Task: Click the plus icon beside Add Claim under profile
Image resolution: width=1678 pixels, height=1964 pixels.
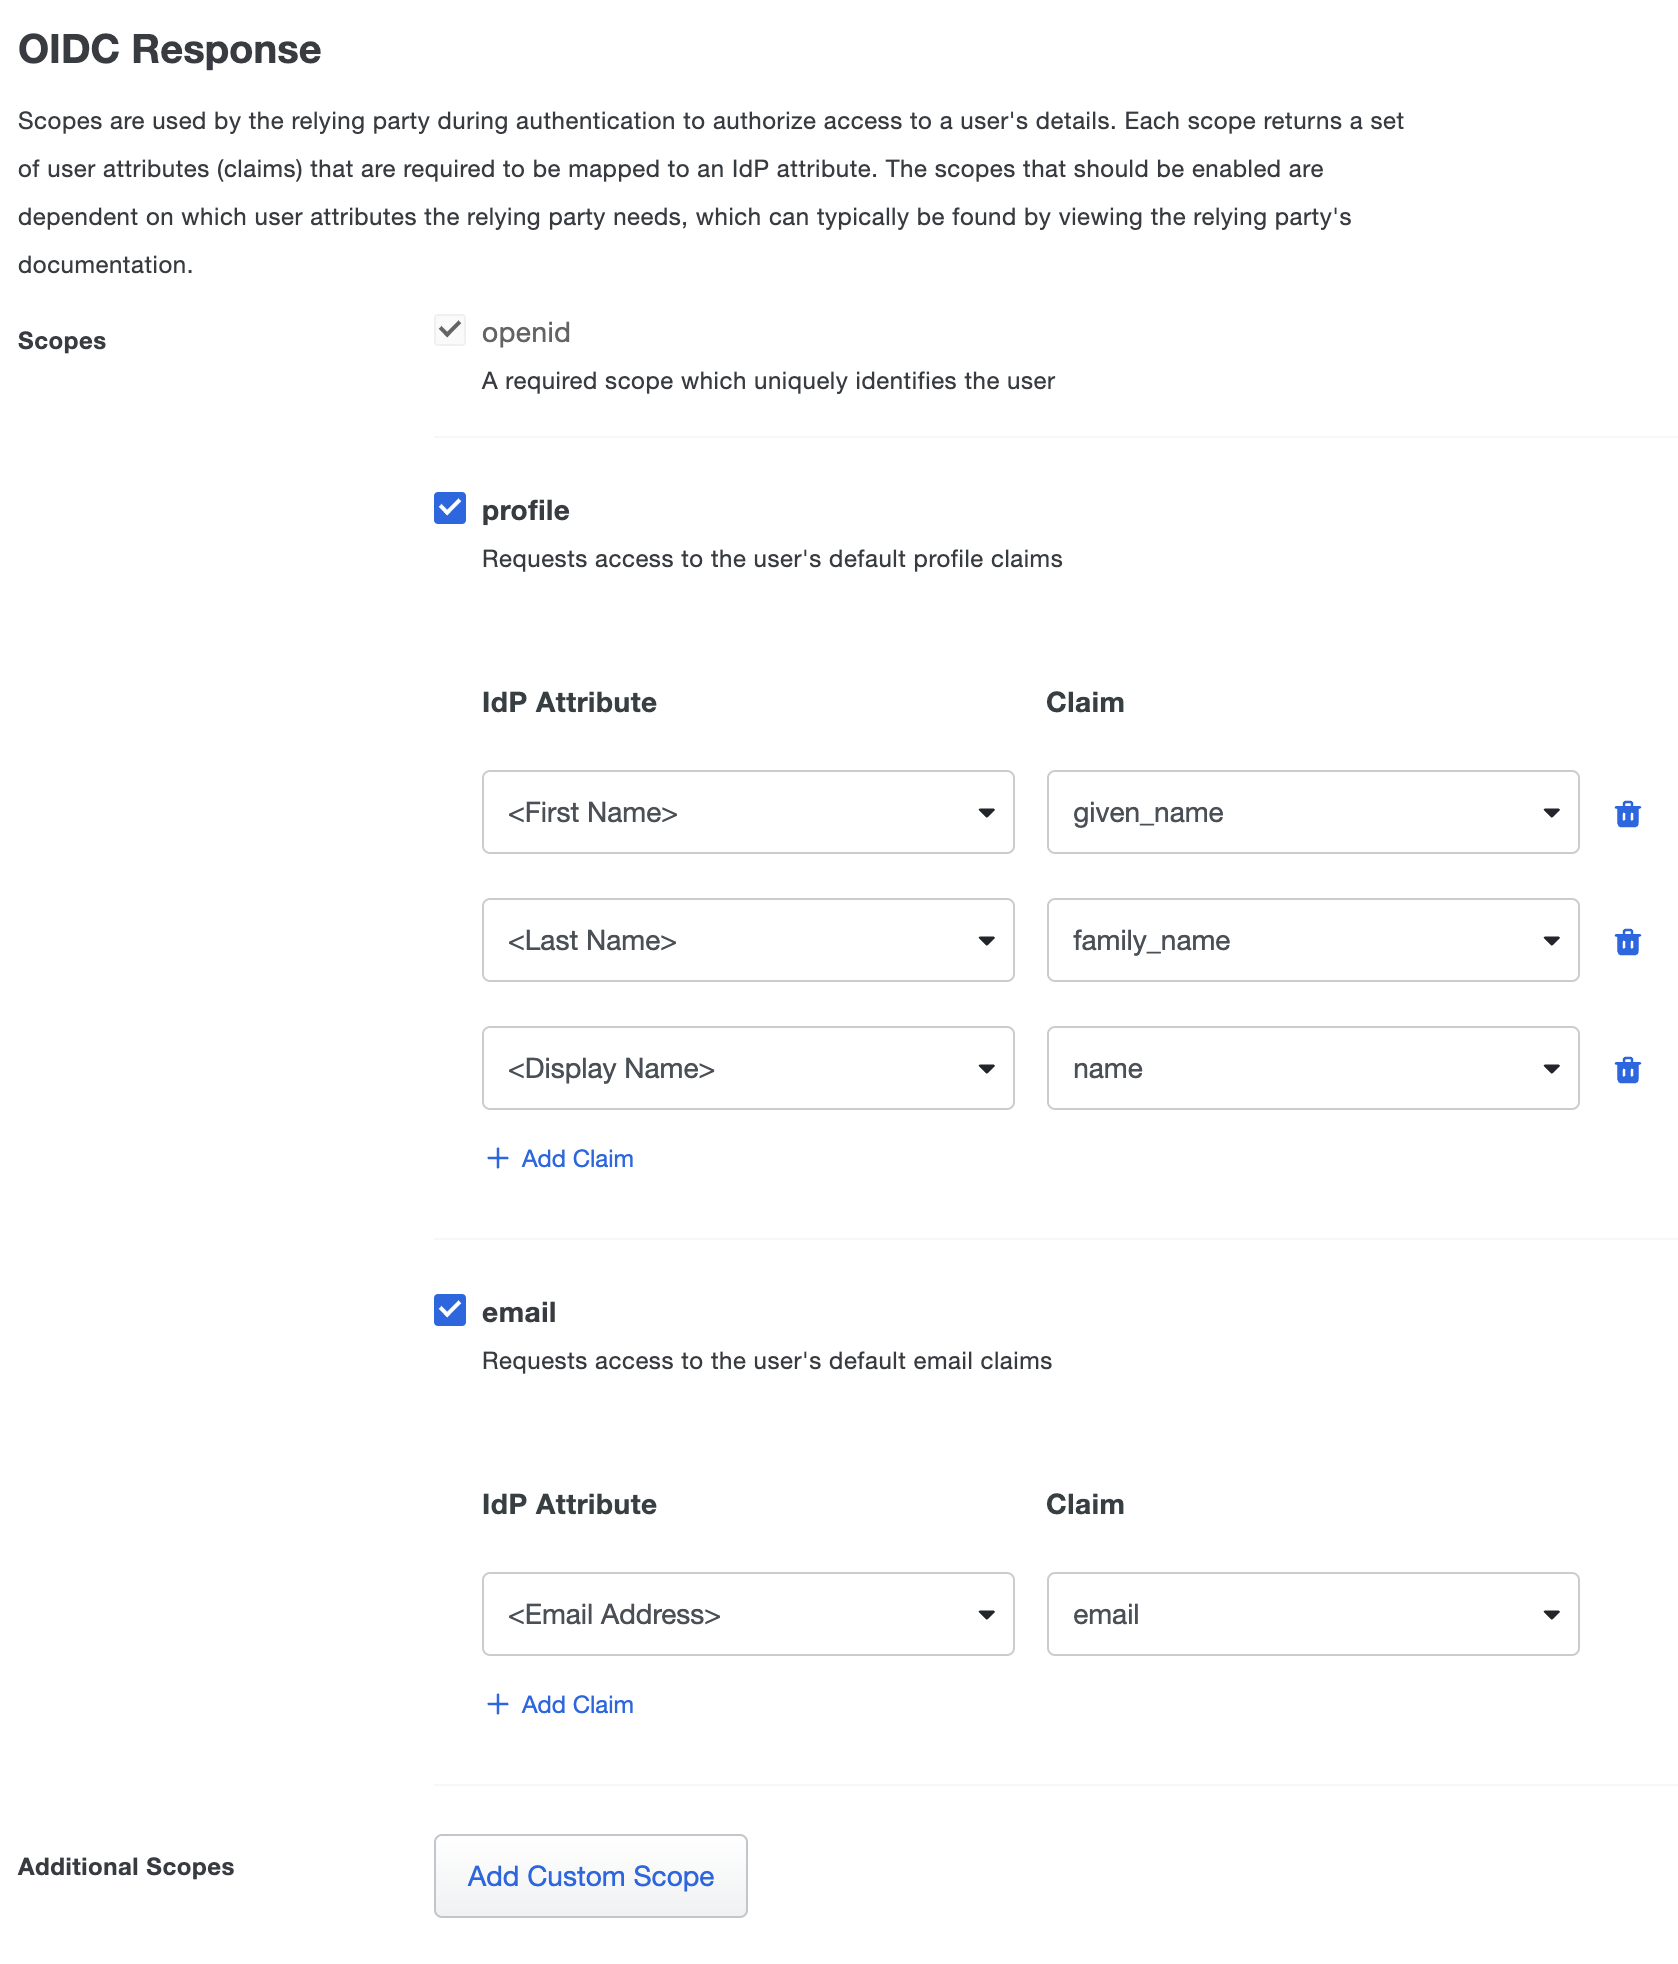Action: (x=497, y=1157)
